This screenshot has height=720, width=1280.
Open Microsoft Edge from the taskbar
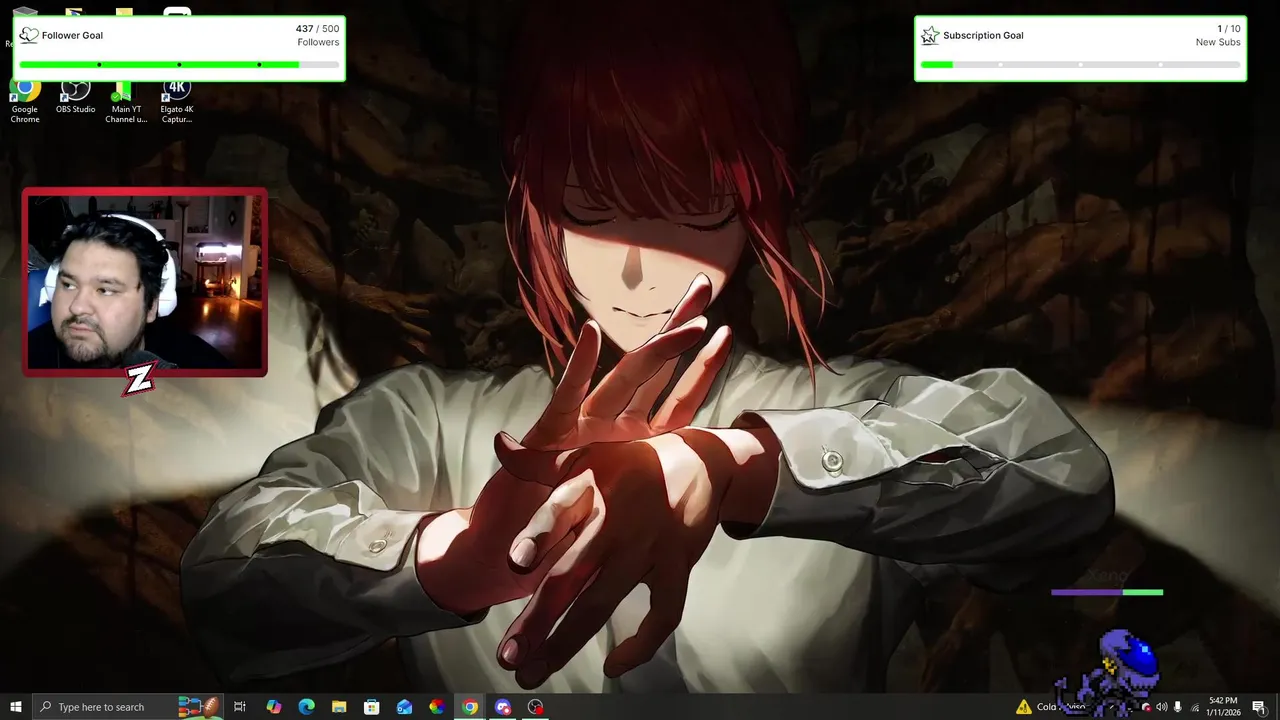[x=306, y=707]
